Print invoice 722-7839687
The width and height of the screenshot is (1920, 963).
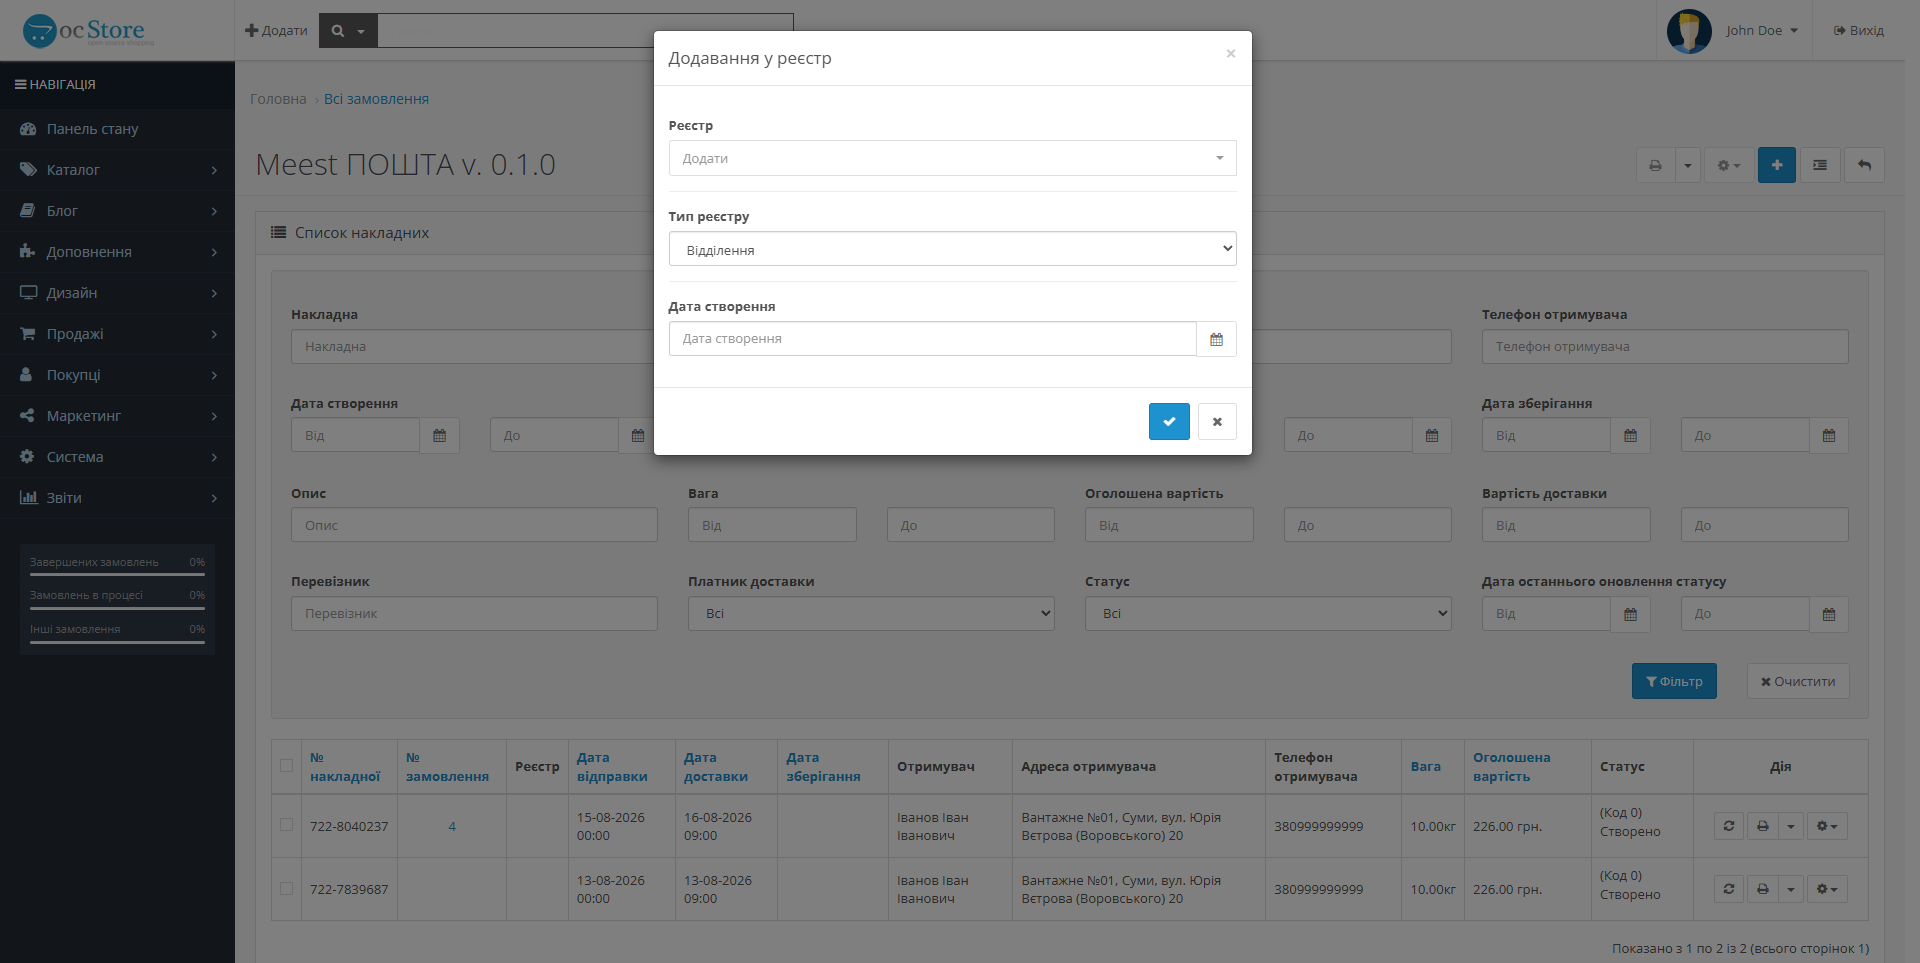pyautogui.click(x=1762, y=889)
